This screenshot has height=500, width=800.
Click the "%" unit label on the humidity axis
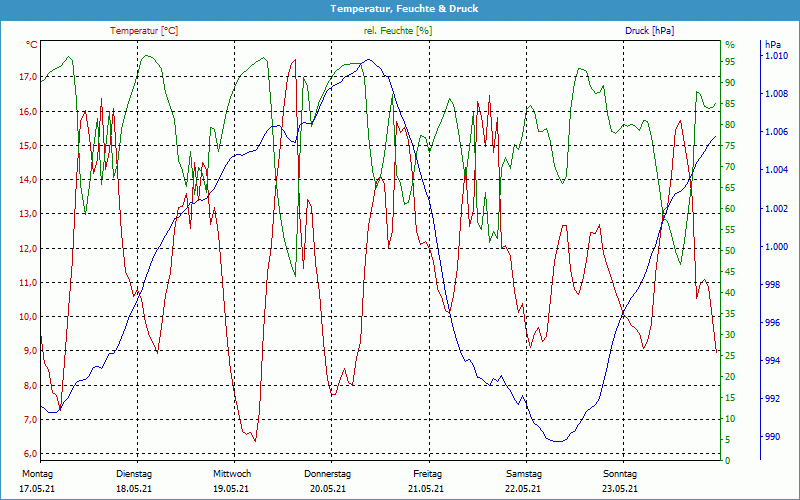pyautogui.click(x=730, y=45)
